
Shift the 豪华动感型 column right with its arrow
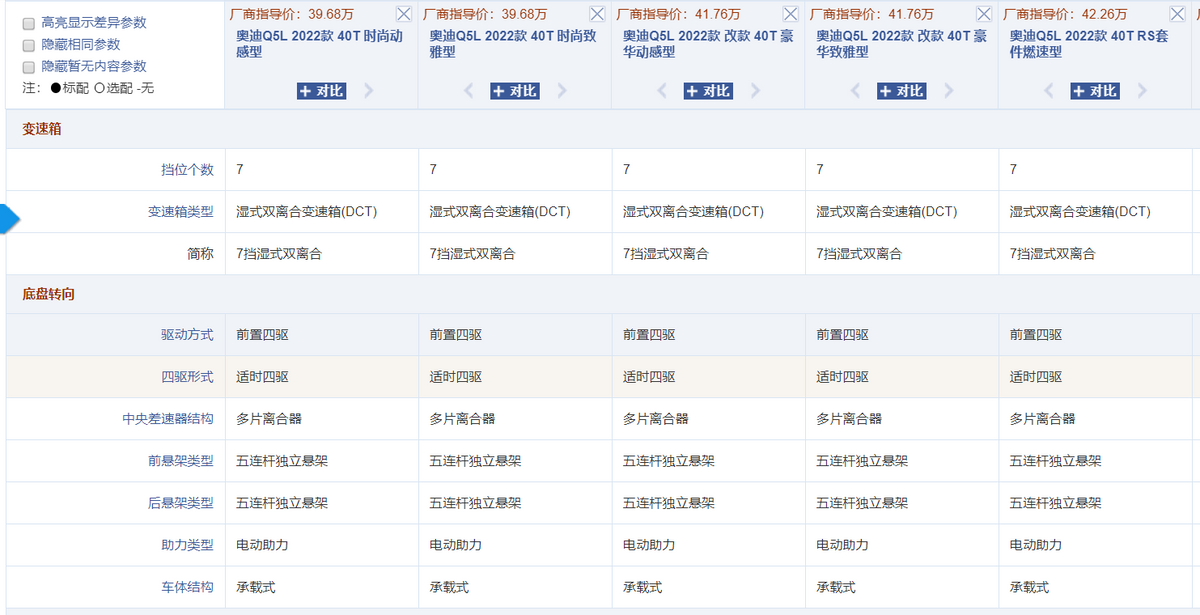click(x=755, y=91)
